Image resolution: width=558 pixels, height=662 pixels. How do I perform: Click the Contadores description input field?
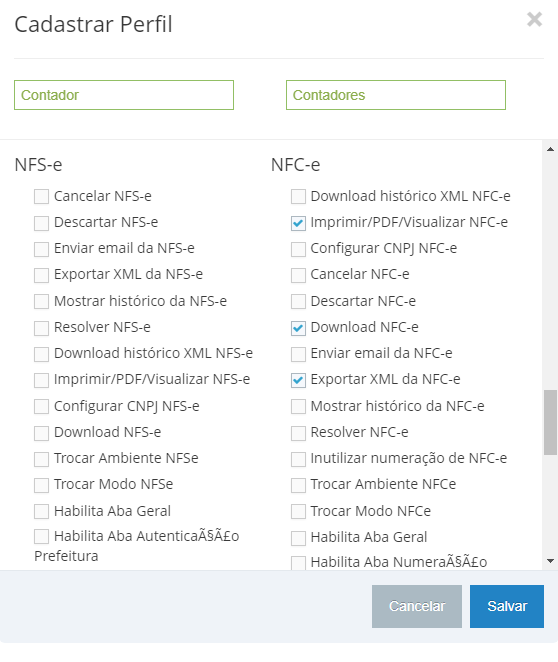pos(395,95)
